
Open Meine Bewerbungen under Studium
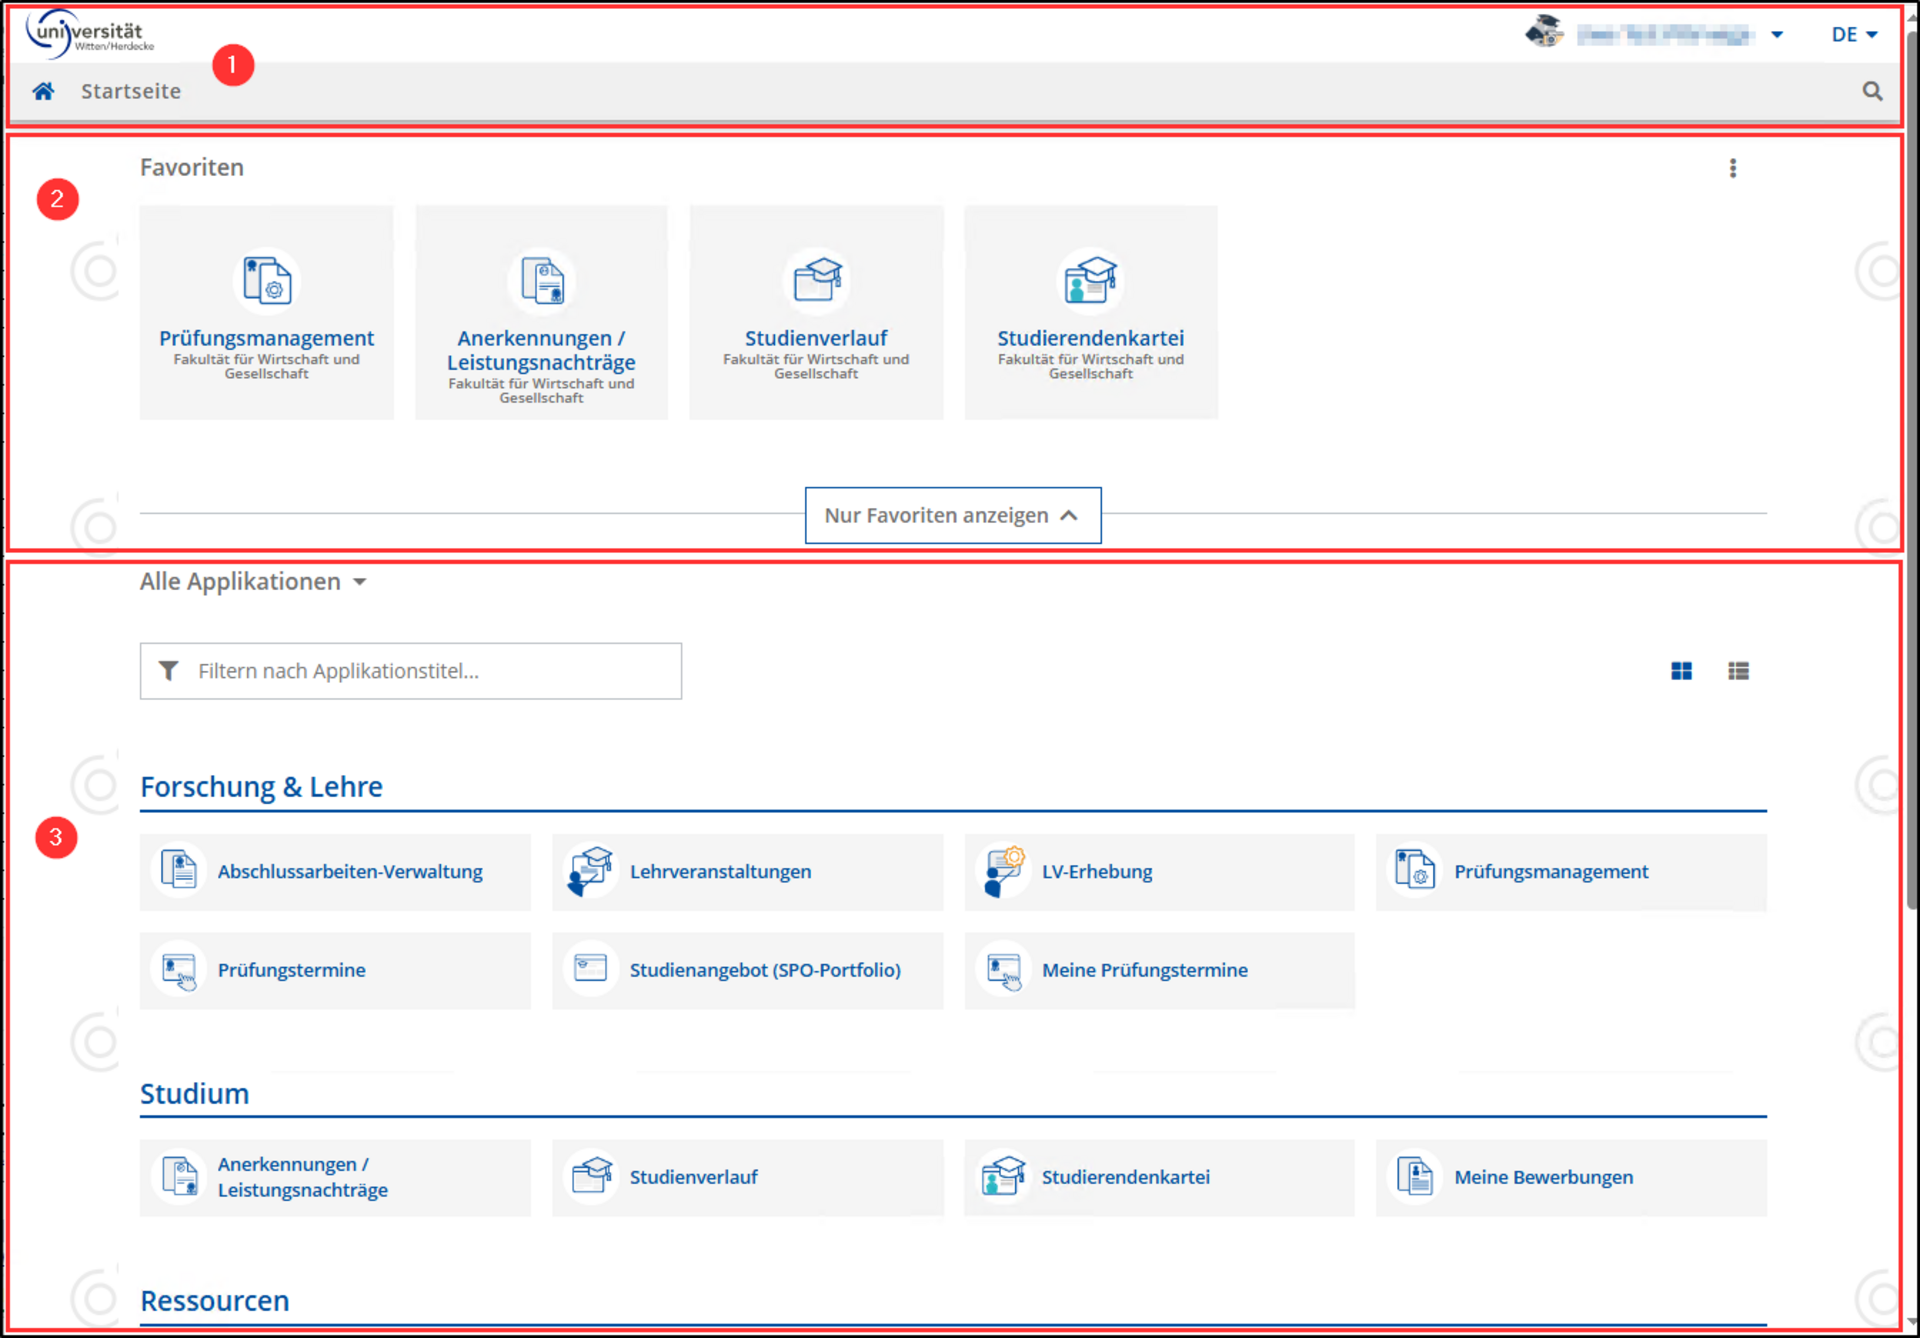tap(1543, 1177)
